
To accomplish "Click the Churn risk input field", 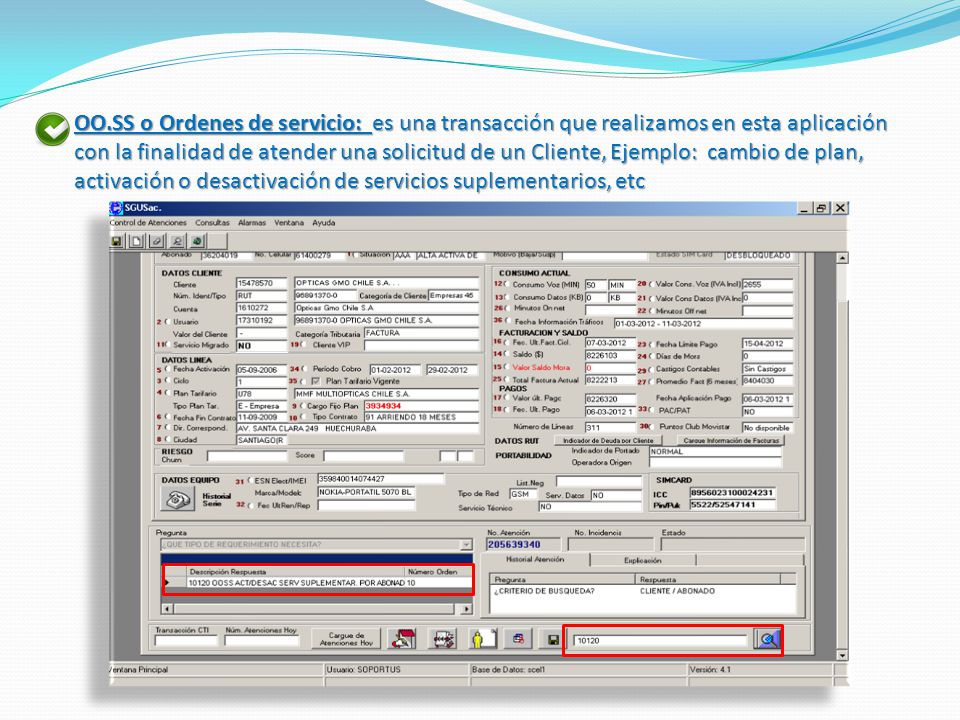I will tap(247, 456).
